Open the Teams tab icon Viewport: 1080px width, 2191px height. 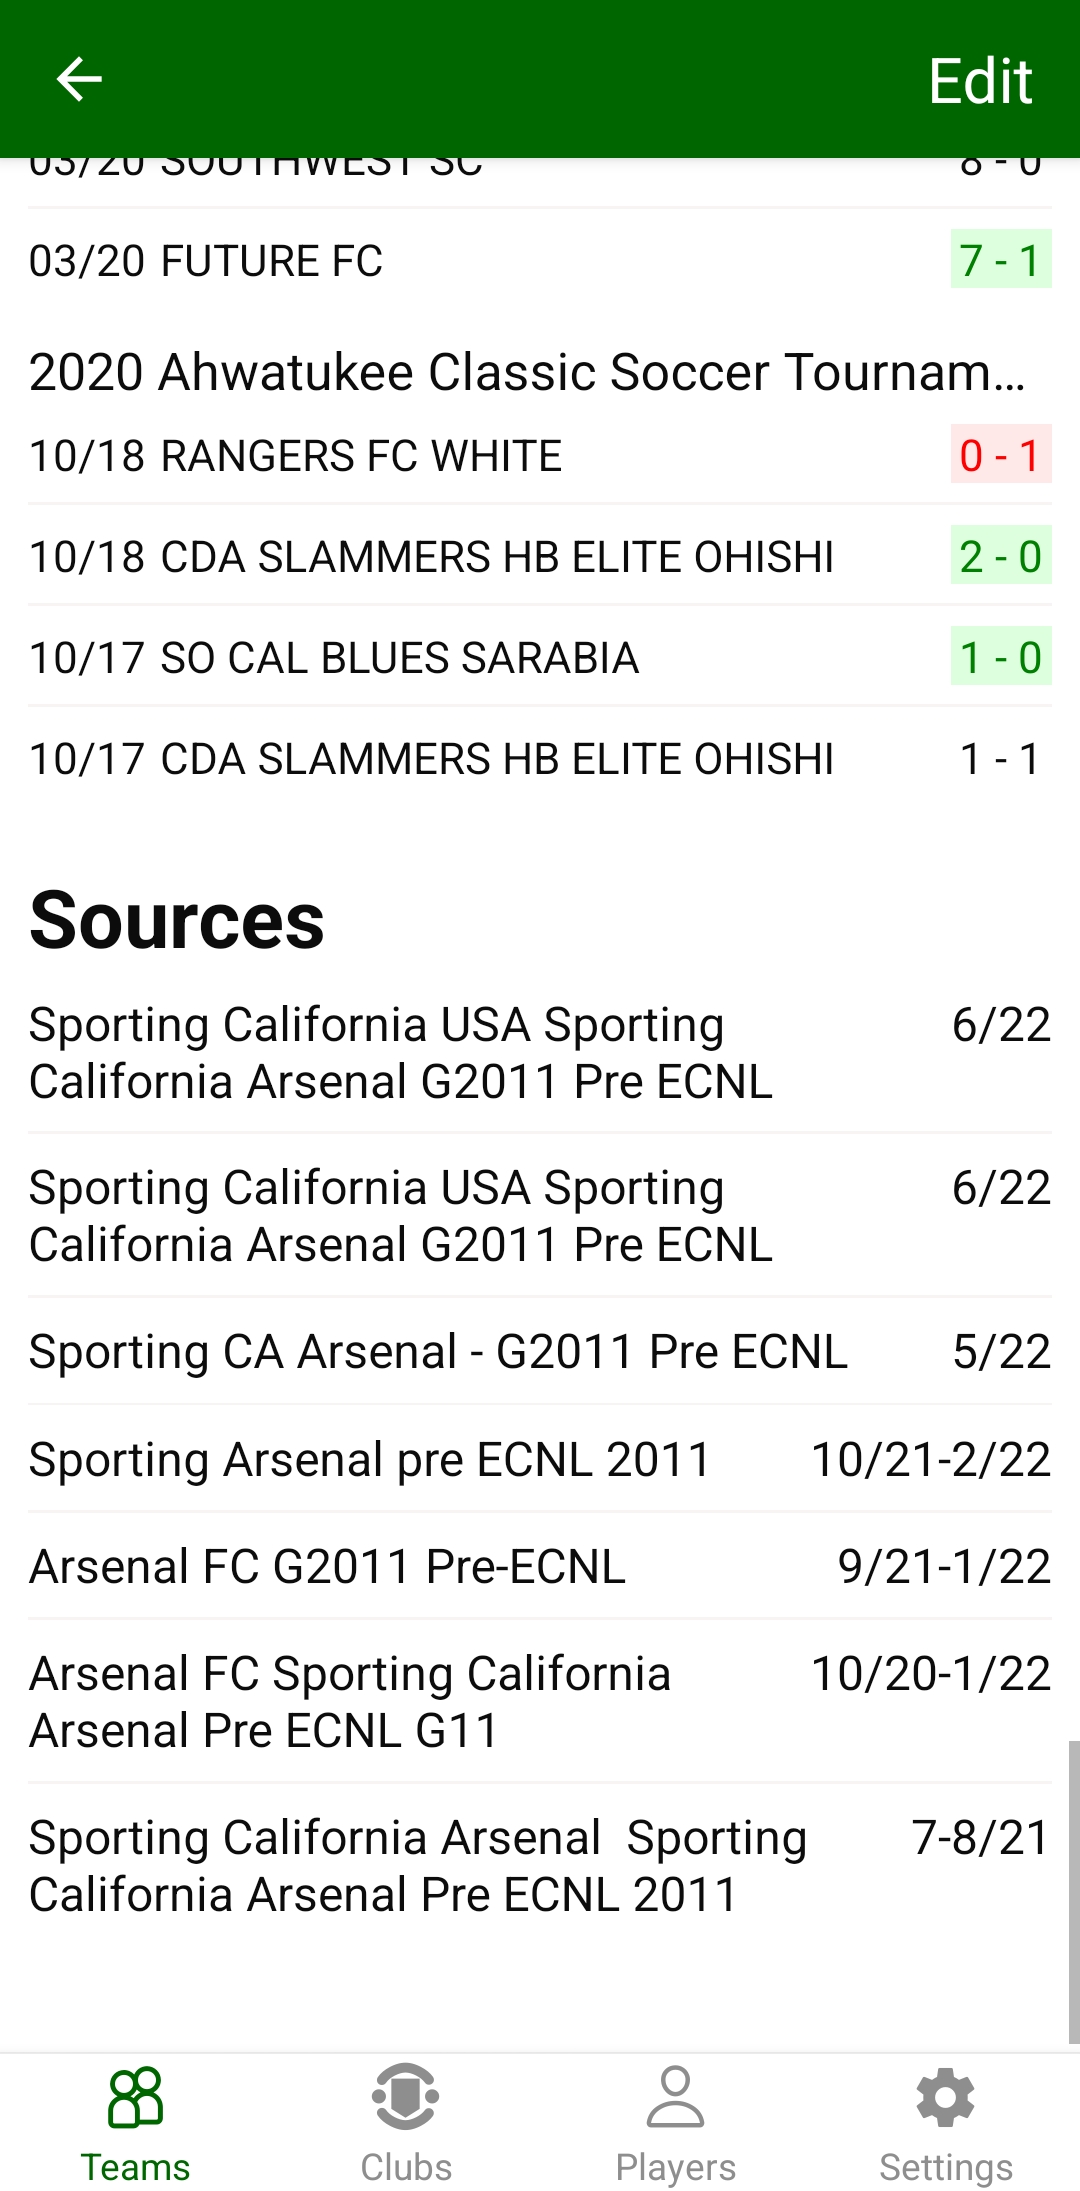coord(135,2097)
